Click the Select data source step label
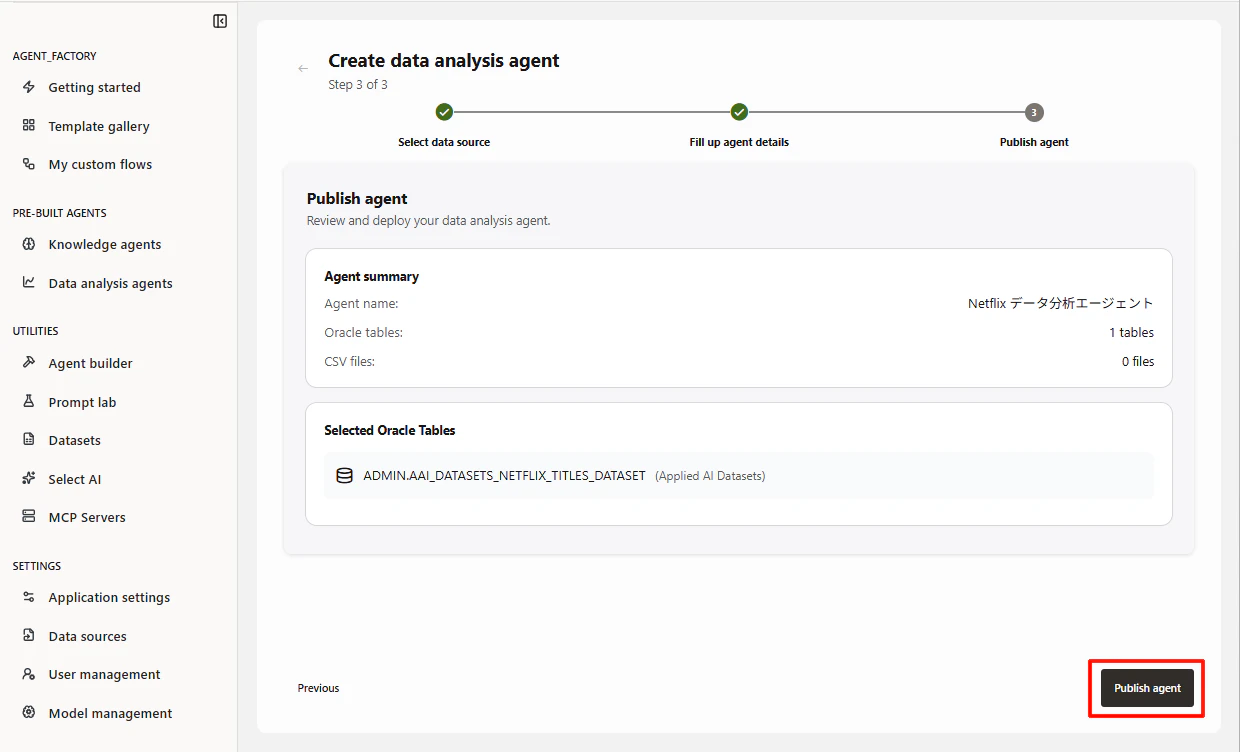Screen dimensions: 1240x752 click(444, 142)
